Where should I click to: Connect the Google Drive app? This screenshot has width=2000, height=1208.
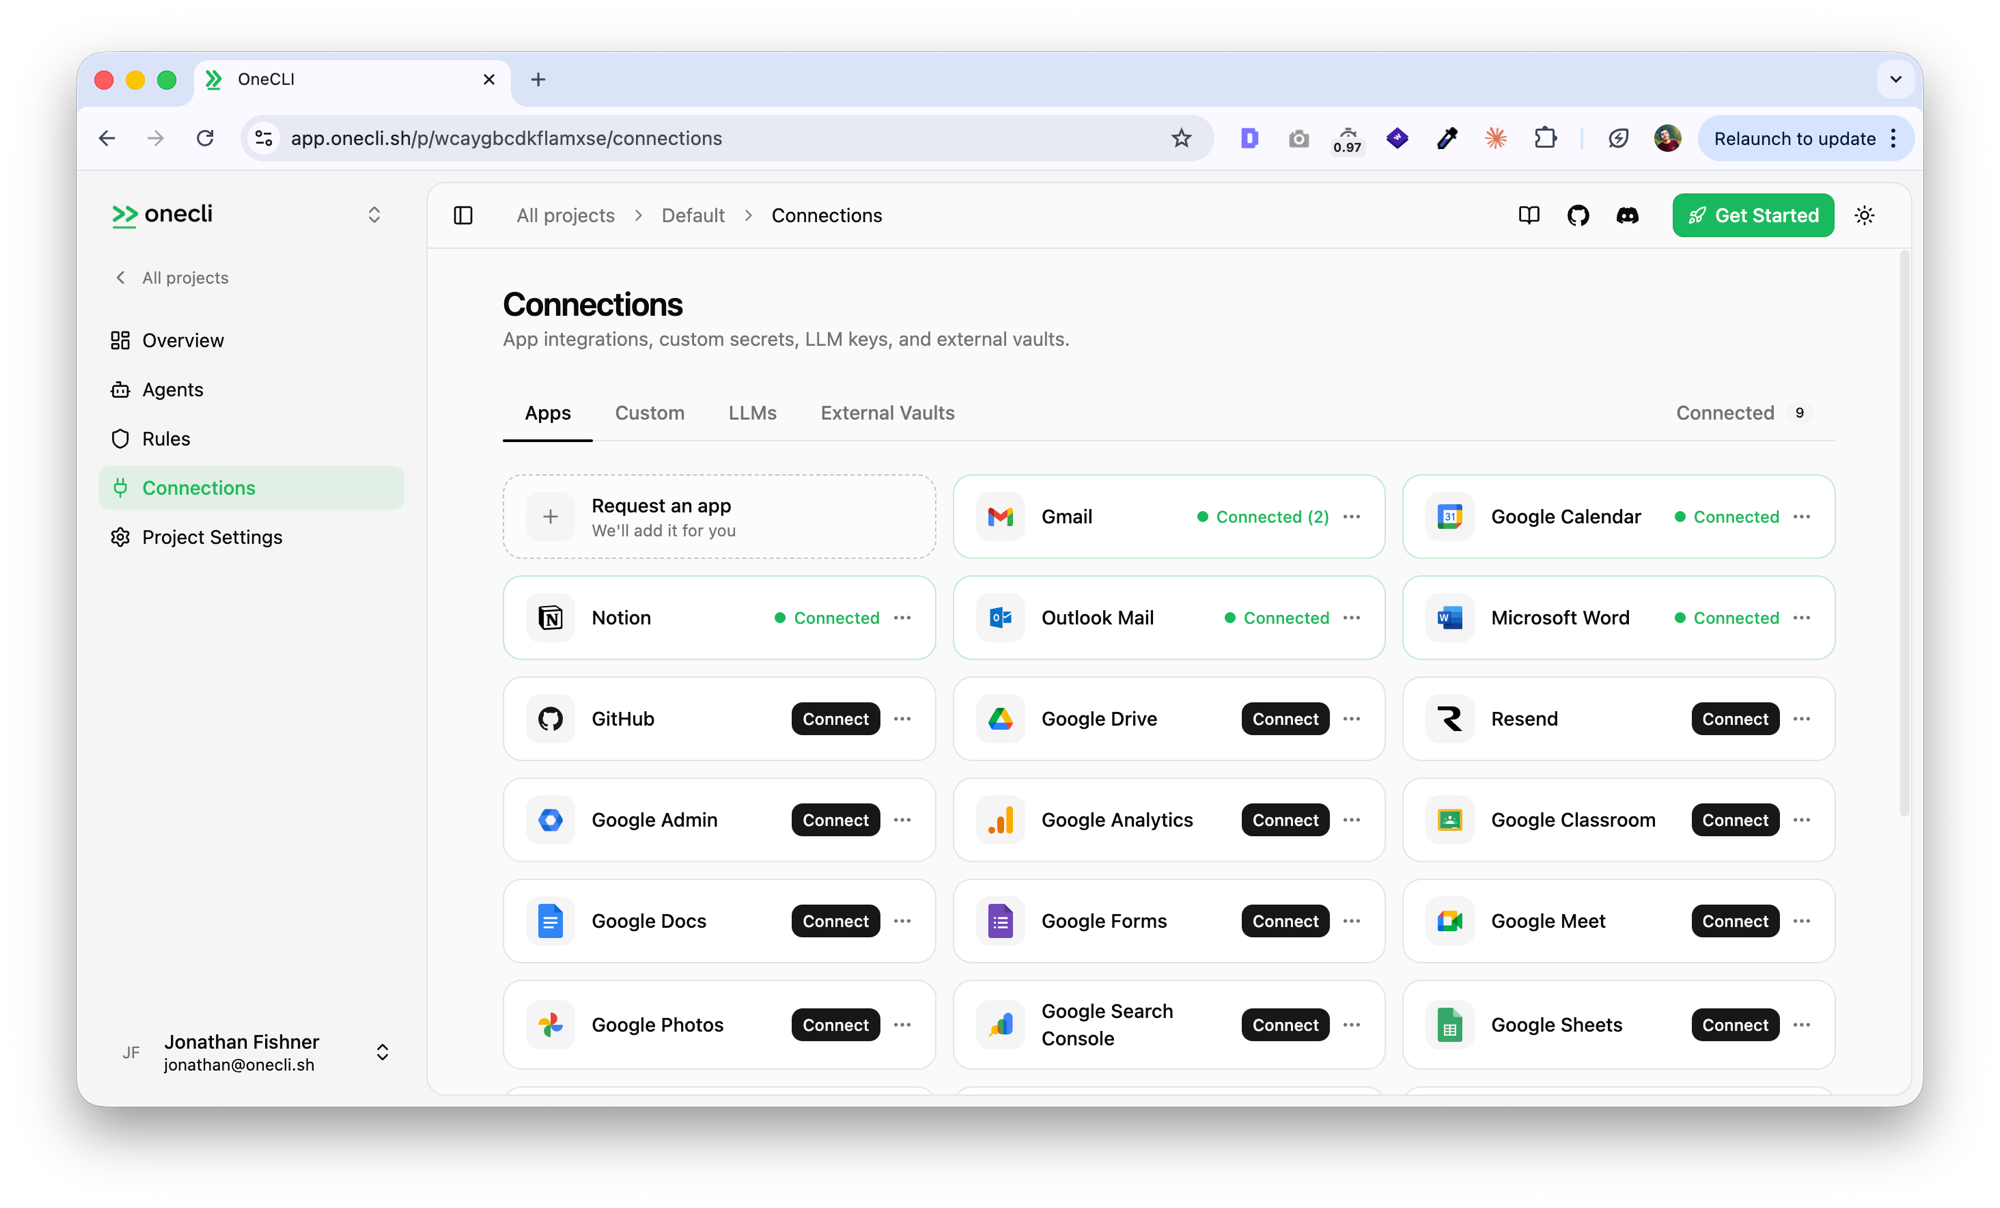(x=1285, y=719)
